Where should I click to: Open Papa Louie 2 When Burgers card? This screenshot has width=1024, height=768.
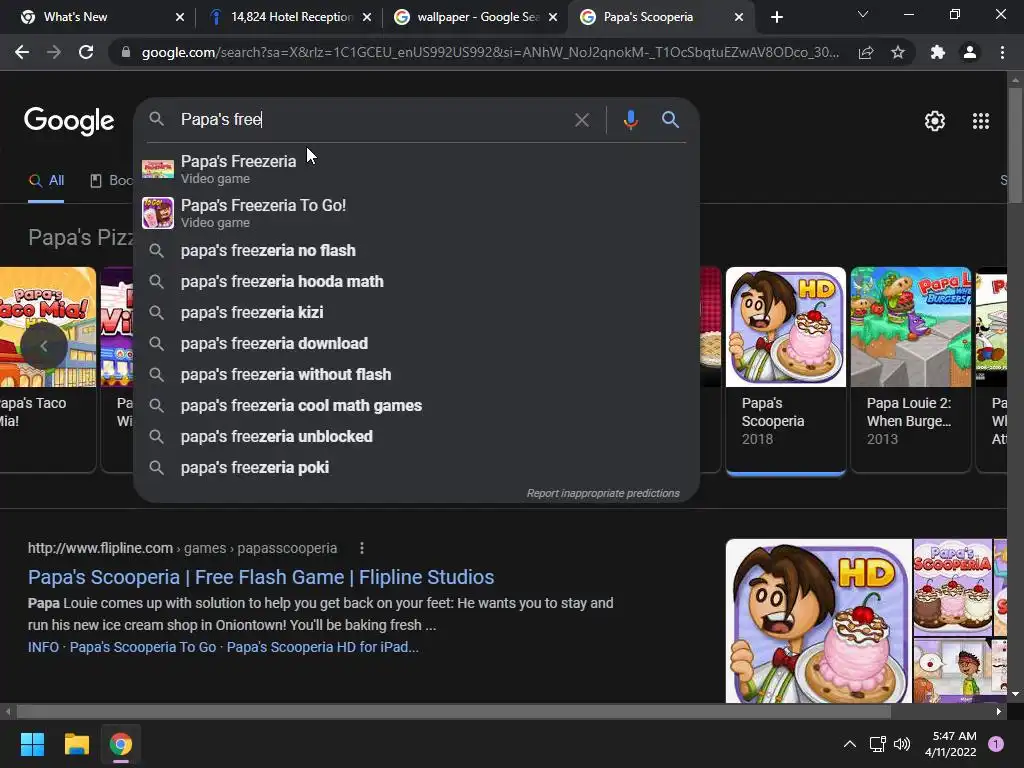coord(910,368)
